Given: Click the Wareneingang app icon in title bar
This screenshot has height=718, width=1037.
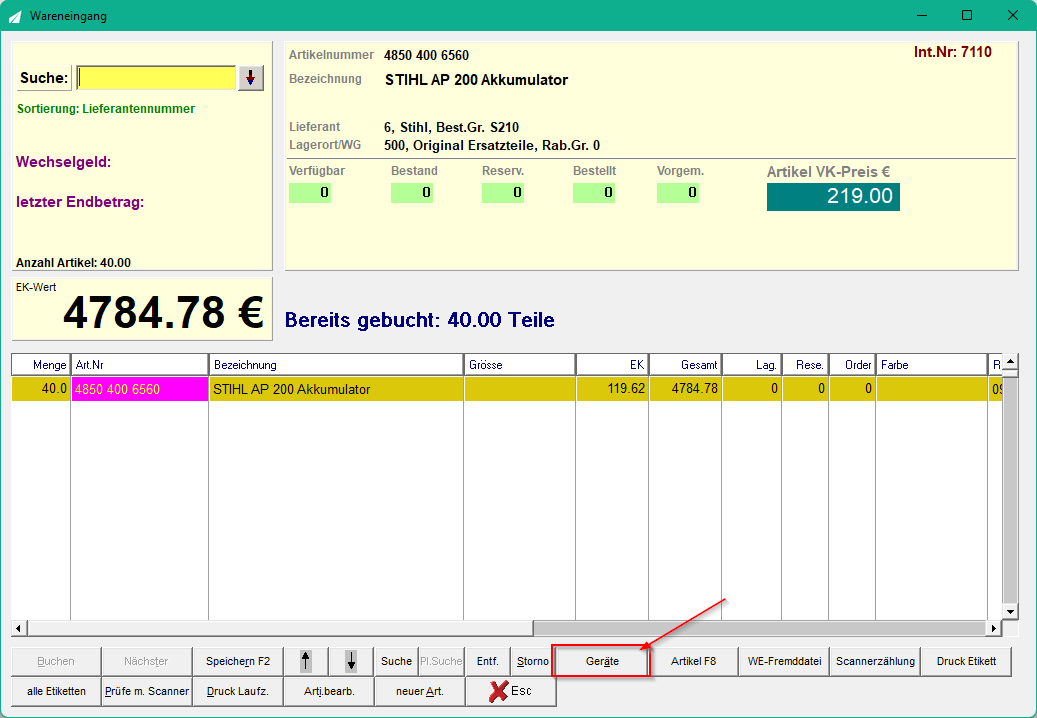Looking at the screenshot, I should pos(15,16).
